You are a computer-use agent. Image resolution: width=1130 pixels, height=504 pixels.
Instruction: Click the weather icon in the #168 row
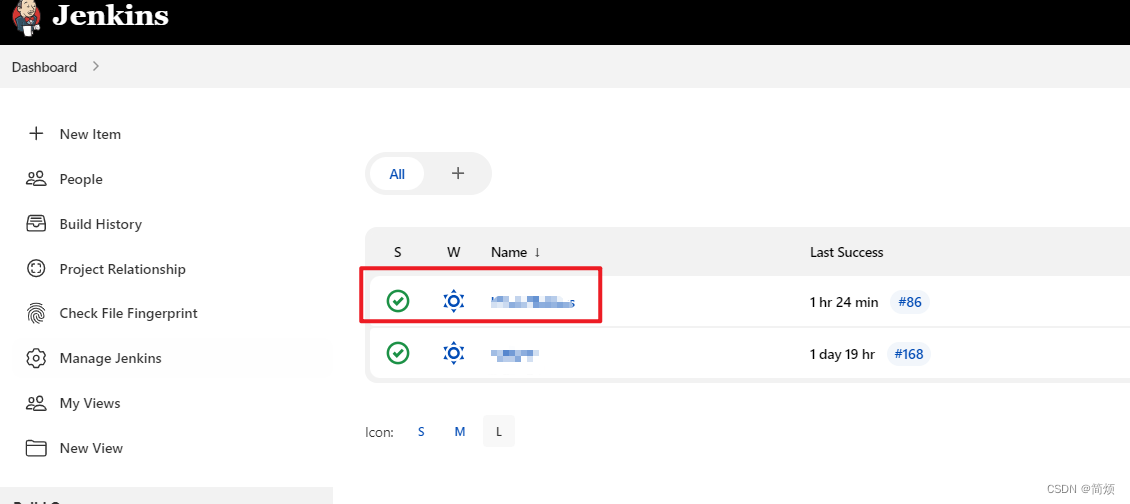[454, 353]
